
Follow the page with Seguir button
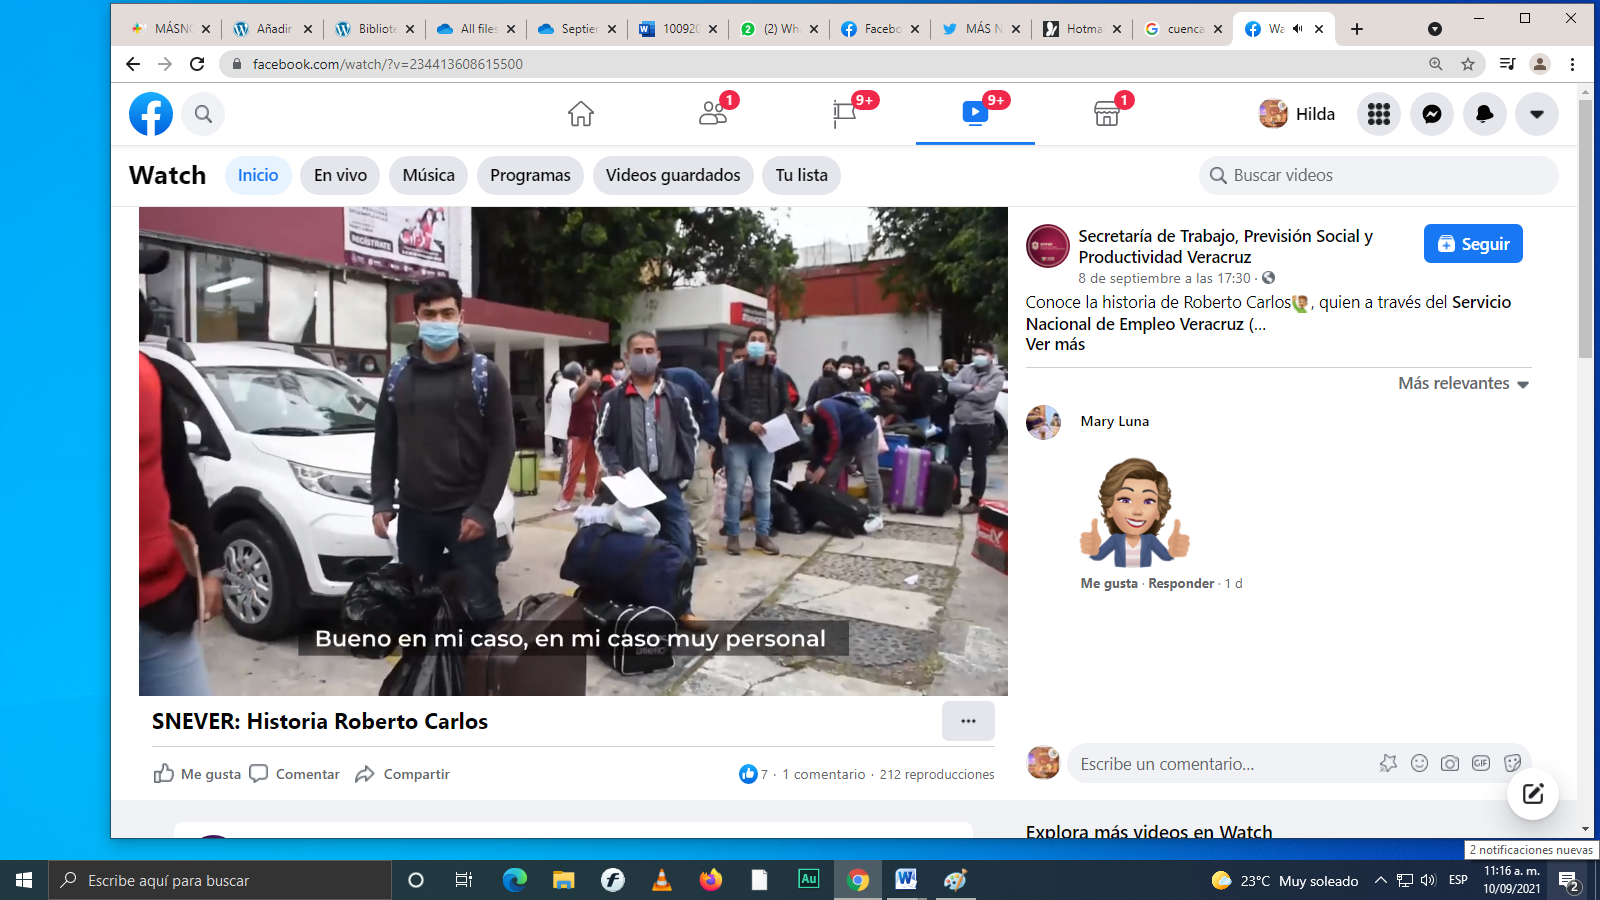pyautogui.click(x=1473, y=244)
